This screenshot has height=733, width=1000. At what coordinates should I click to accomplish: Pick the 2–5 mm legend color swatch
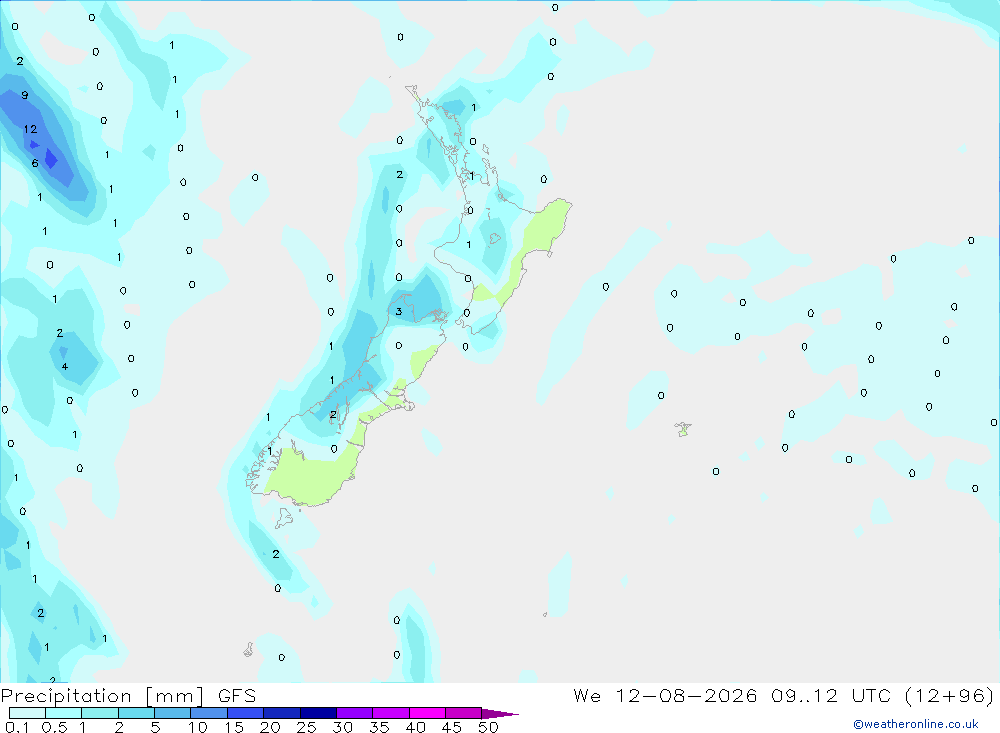click(136, 713)
